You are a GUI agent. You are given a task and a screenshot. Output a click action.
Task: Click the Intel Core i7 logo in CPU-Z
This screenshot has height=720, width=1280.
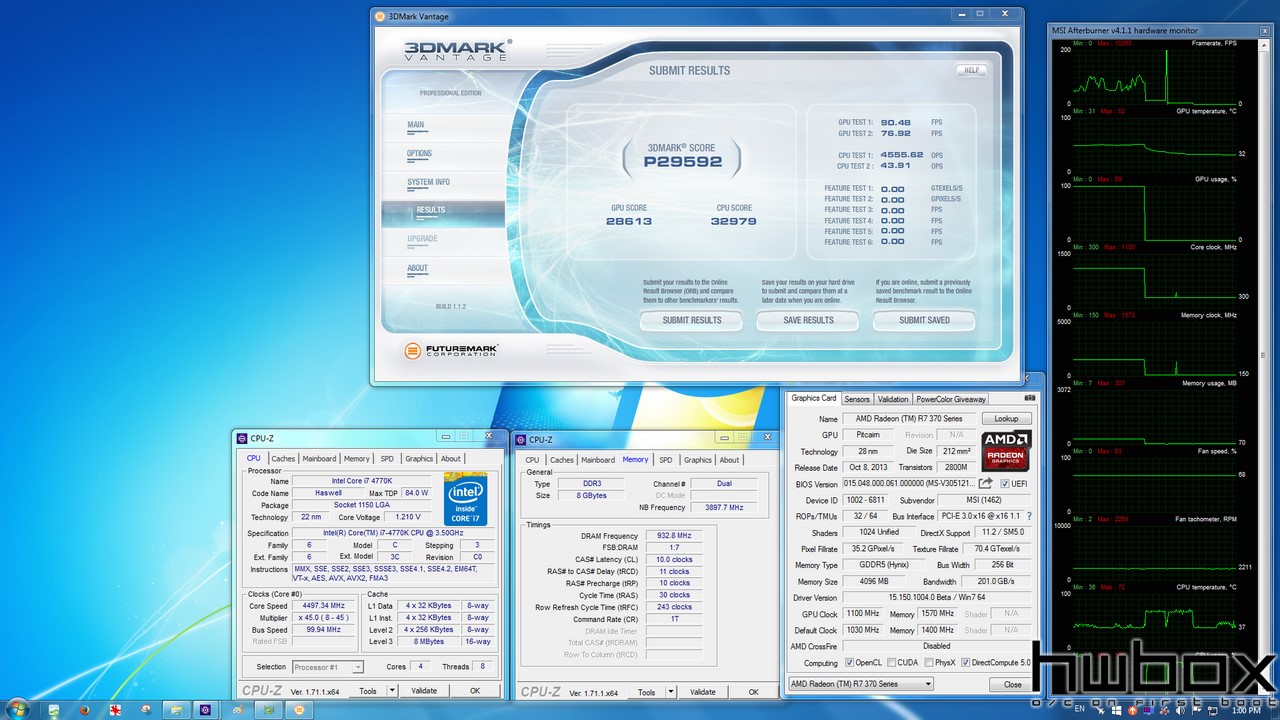[465, 499]
